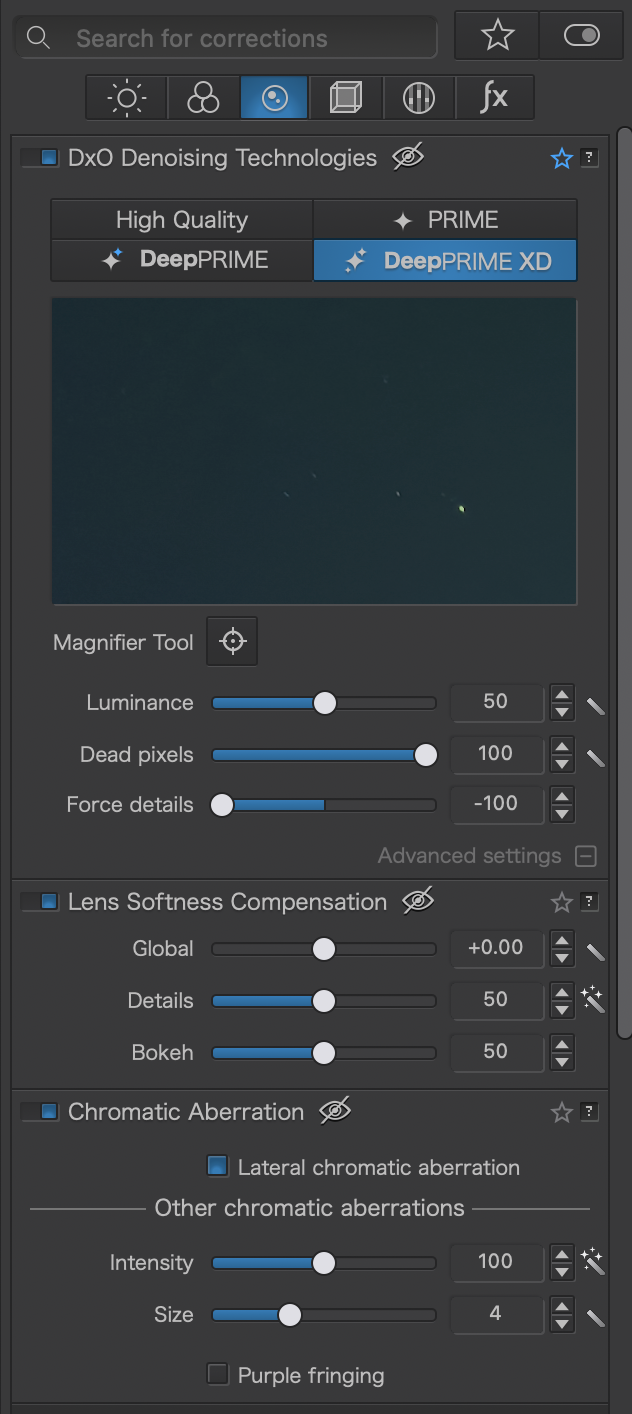Uncheck Lateral chromatic aberration checkbox
This screenshot has height=1414, width=632.
[x=217, y=1166]
